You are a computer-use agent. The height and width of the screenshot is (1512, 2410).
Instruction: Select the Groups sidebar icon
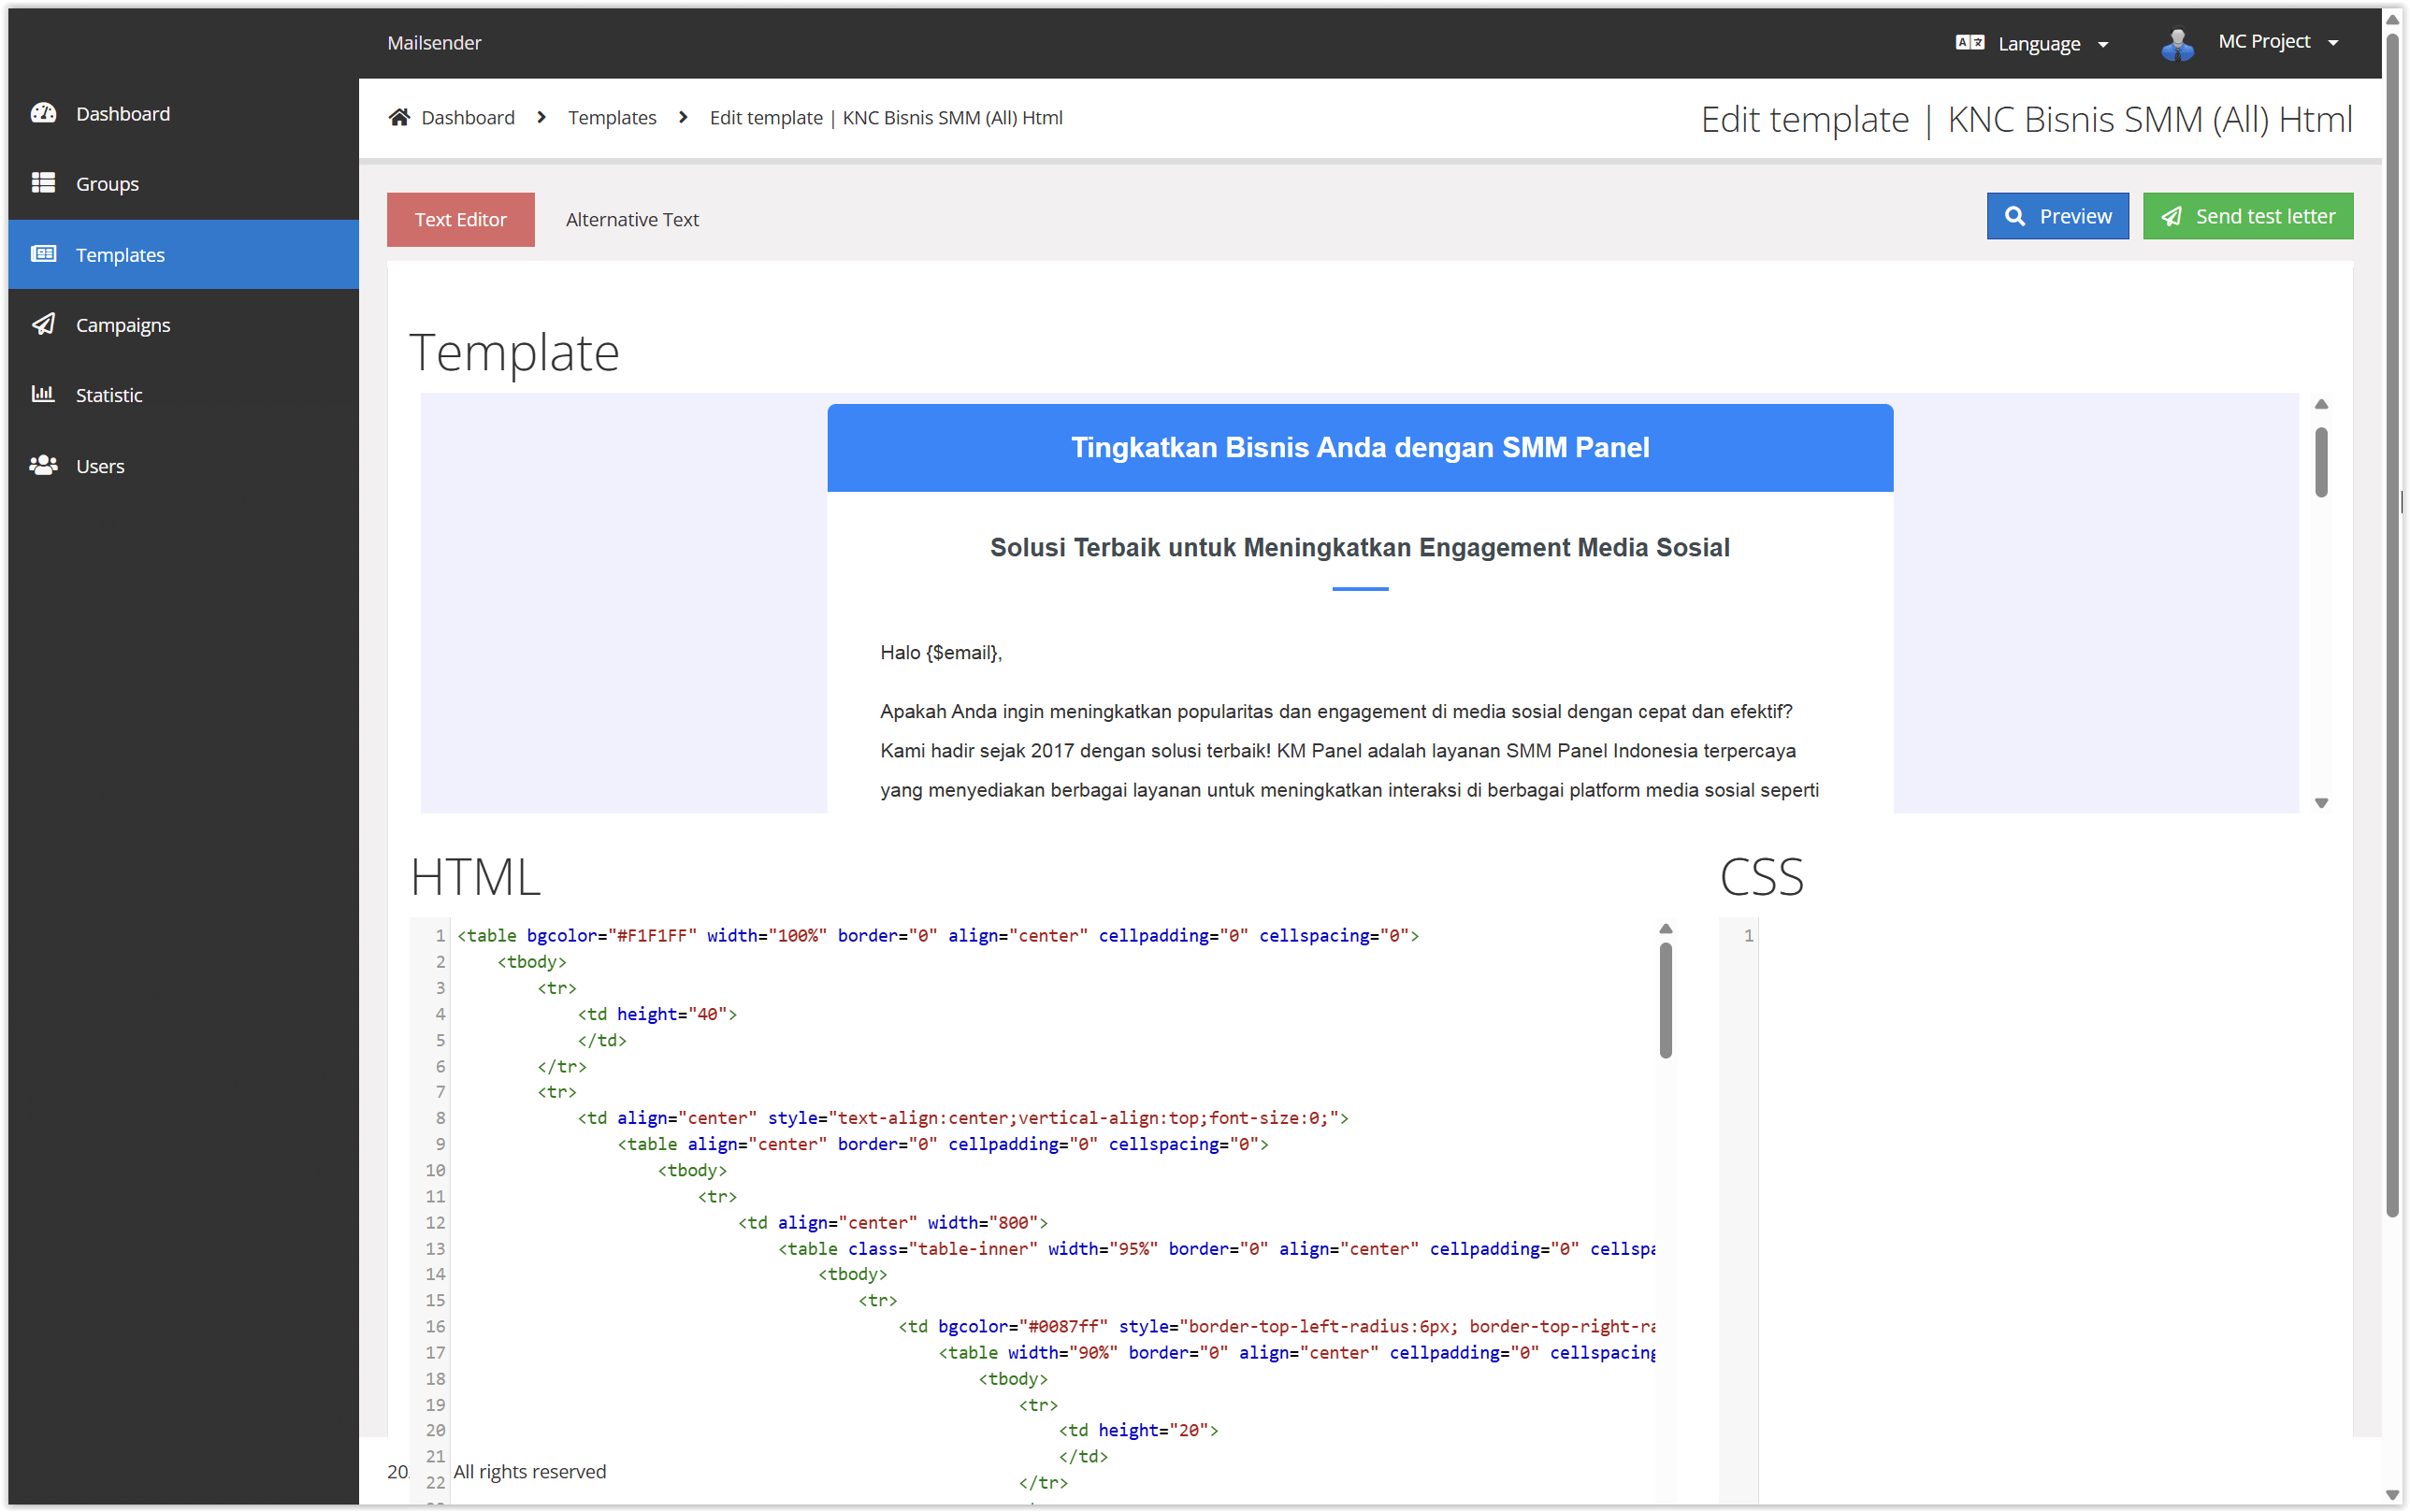pyautogui.click(x=44, y=183)
